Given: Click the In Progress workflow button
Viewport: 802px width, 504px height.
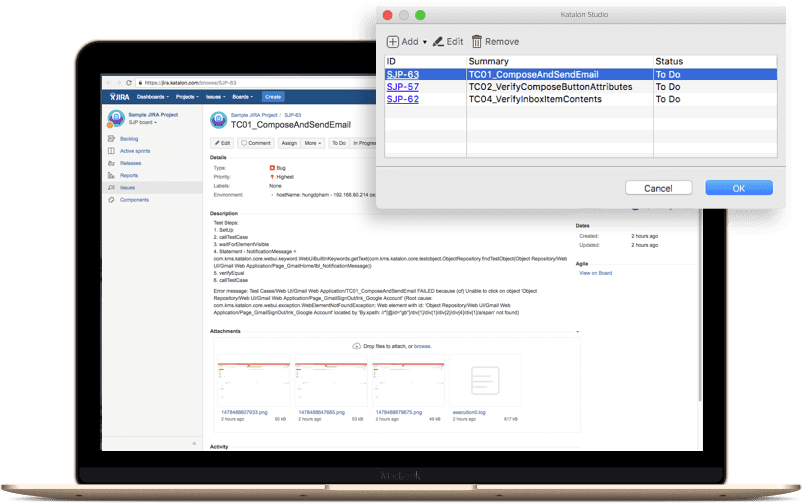Looking at the screenshot, I should pyautogui.click(x=364, y=143).
